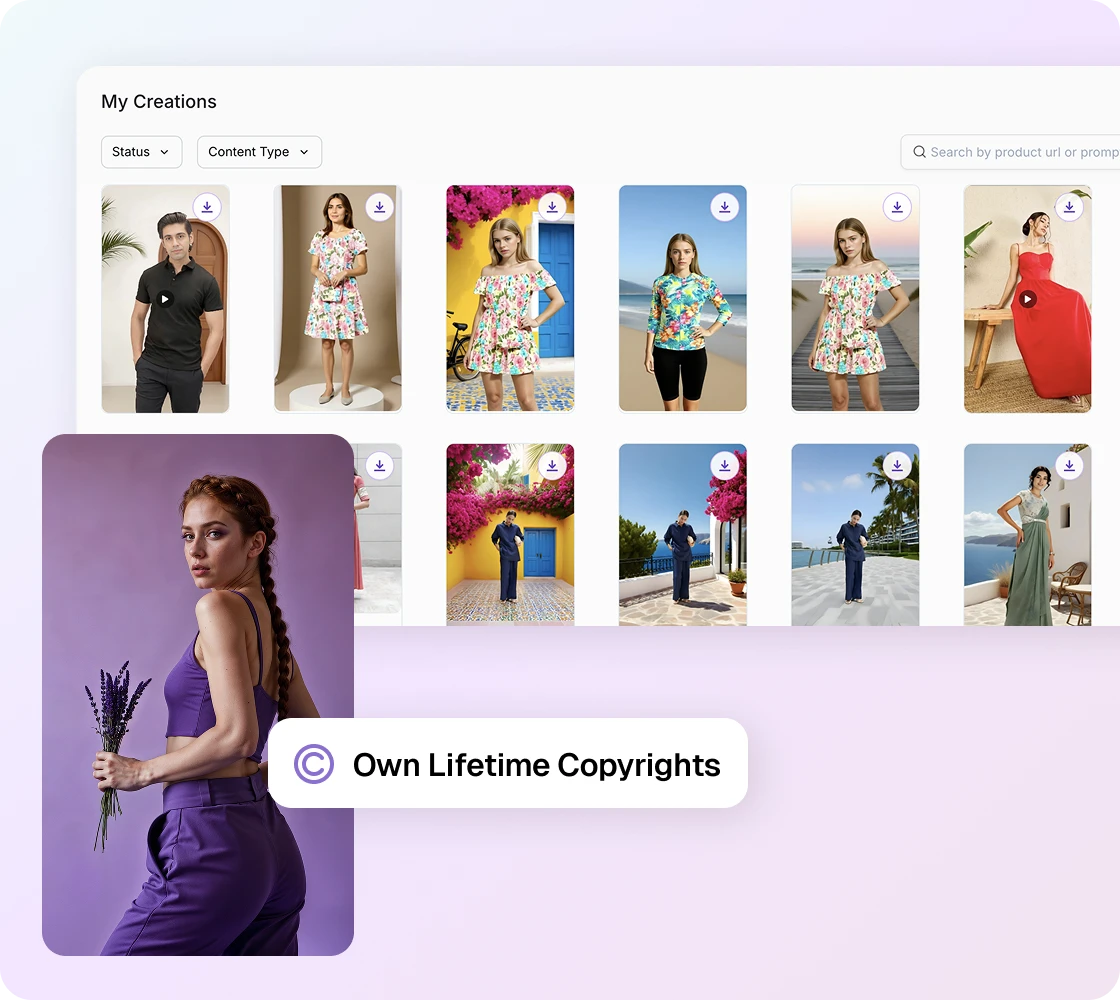Download the tropical print top beach image
This screenshot has width=1120, height=1000.
(x=725, y=207)
